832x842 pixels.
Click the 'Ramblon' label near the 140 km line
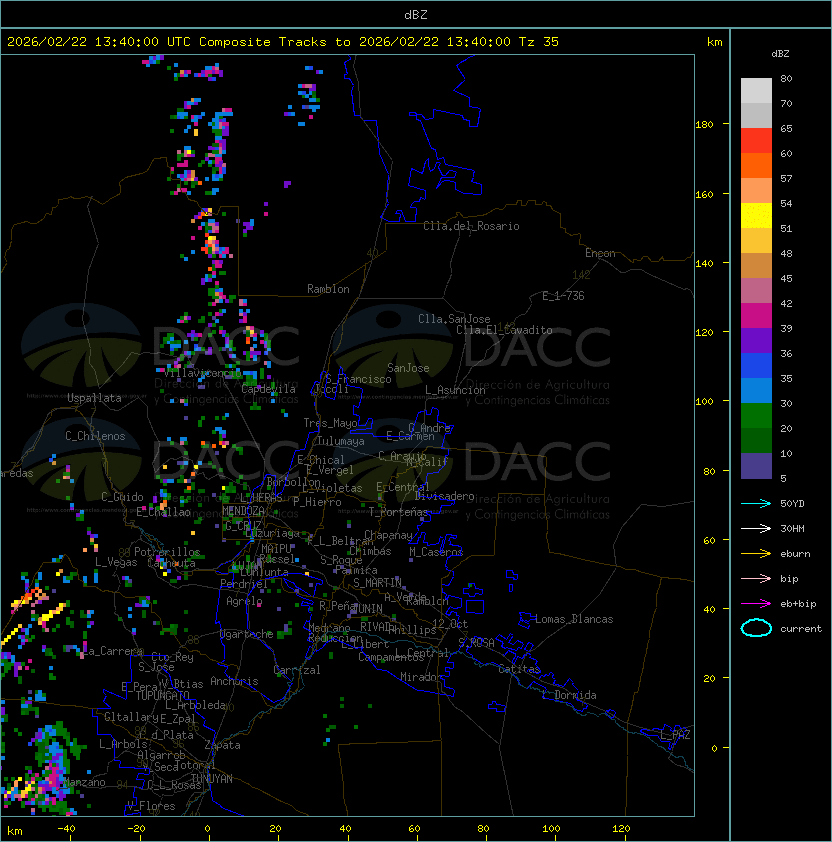328,289
